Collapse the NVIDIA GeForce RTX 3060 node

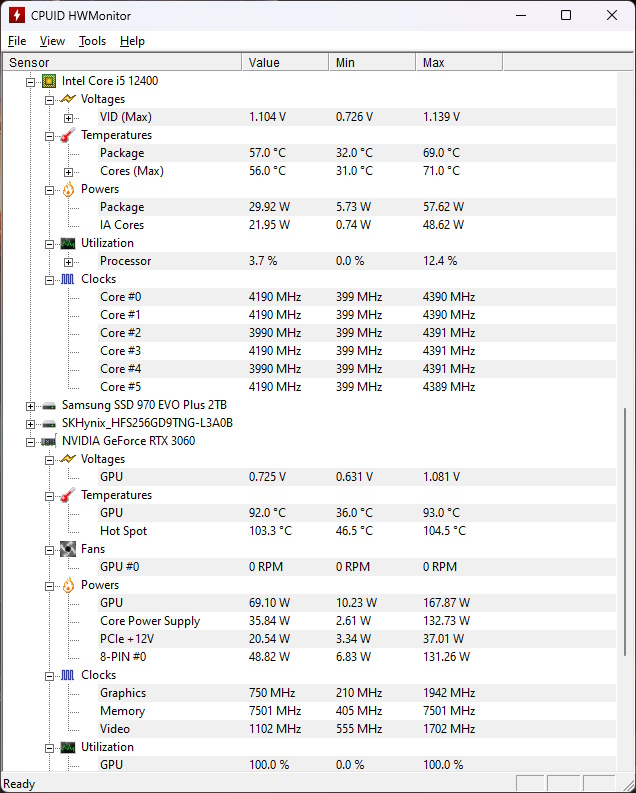pos(30,443)
